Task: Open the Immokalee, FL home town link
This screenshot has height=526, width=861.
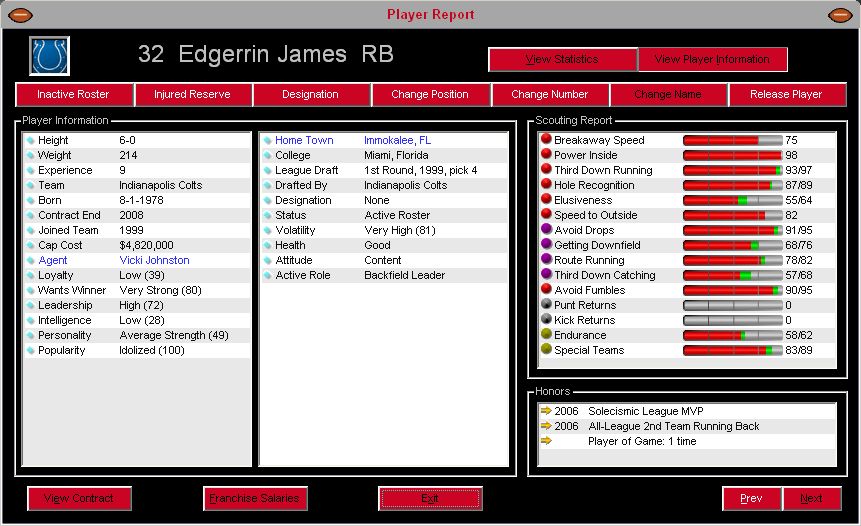Action: click(397, 140)
